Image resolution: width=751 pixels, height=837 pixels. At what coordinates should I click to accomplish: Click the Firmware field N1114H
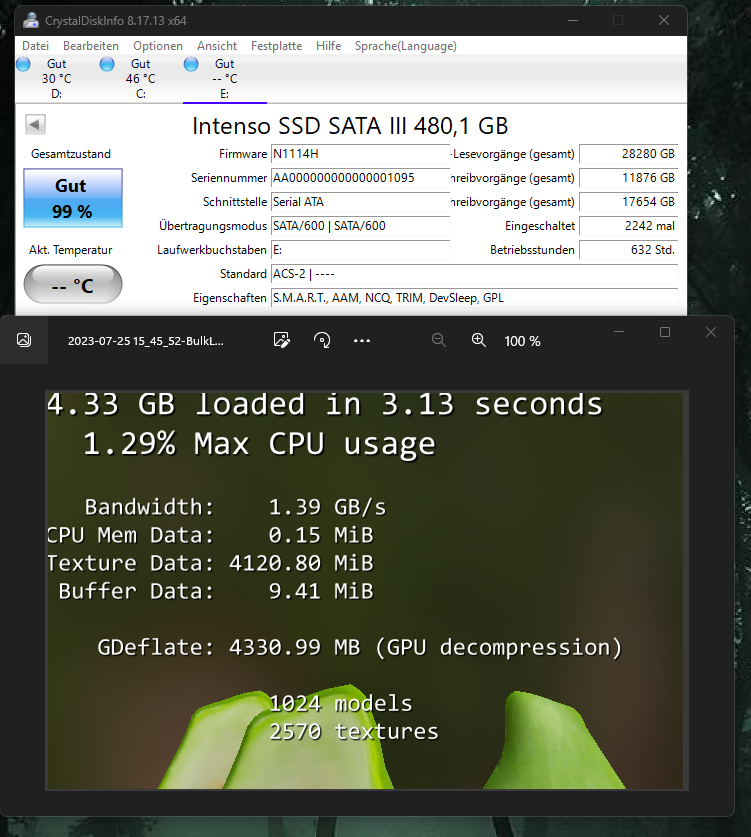pyautogui.click(x=361, y=154)
